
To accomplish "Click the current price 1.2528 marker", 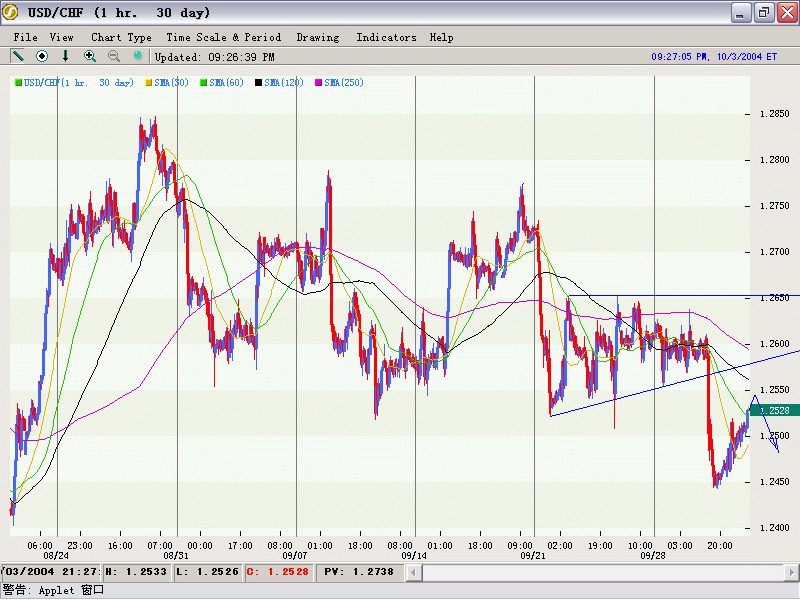I will [x=774, y=411].
